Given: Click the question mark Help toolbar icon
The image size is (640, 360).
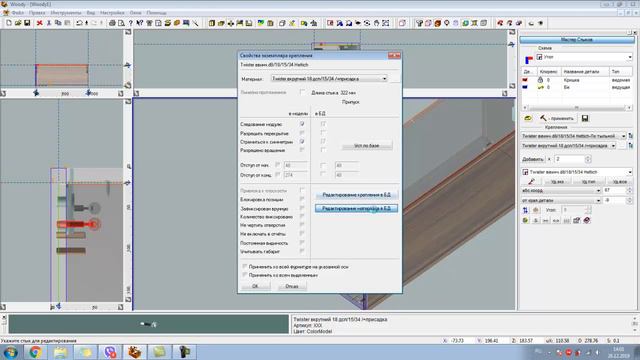Looking at the screenshot, I should click(131, 23).
